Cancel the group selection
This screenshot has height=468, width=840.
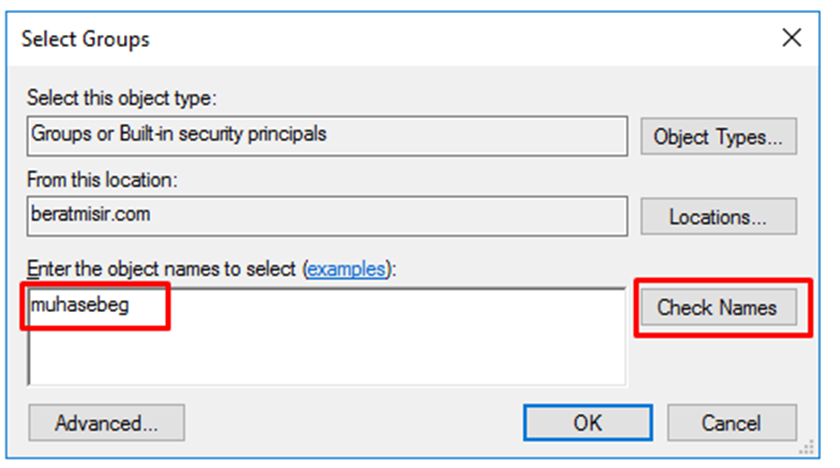click(731, 422)
